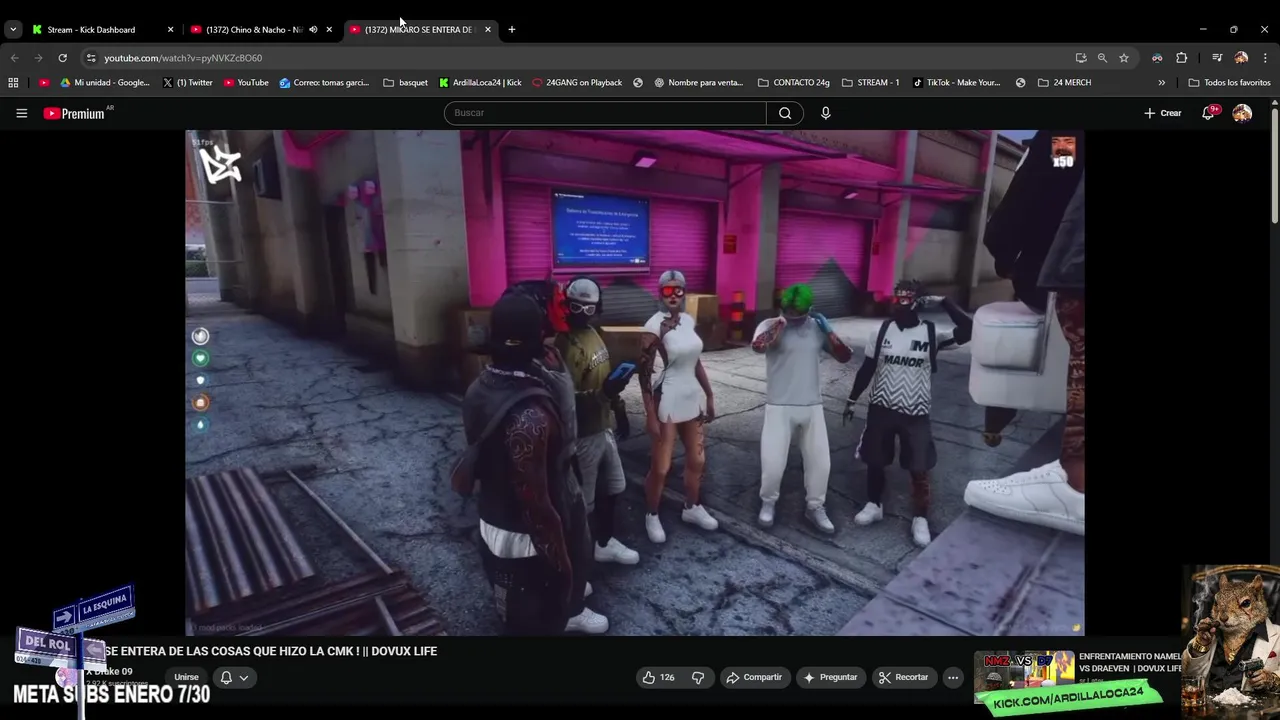Search by voice with the microphone

(x=825, y=113)
